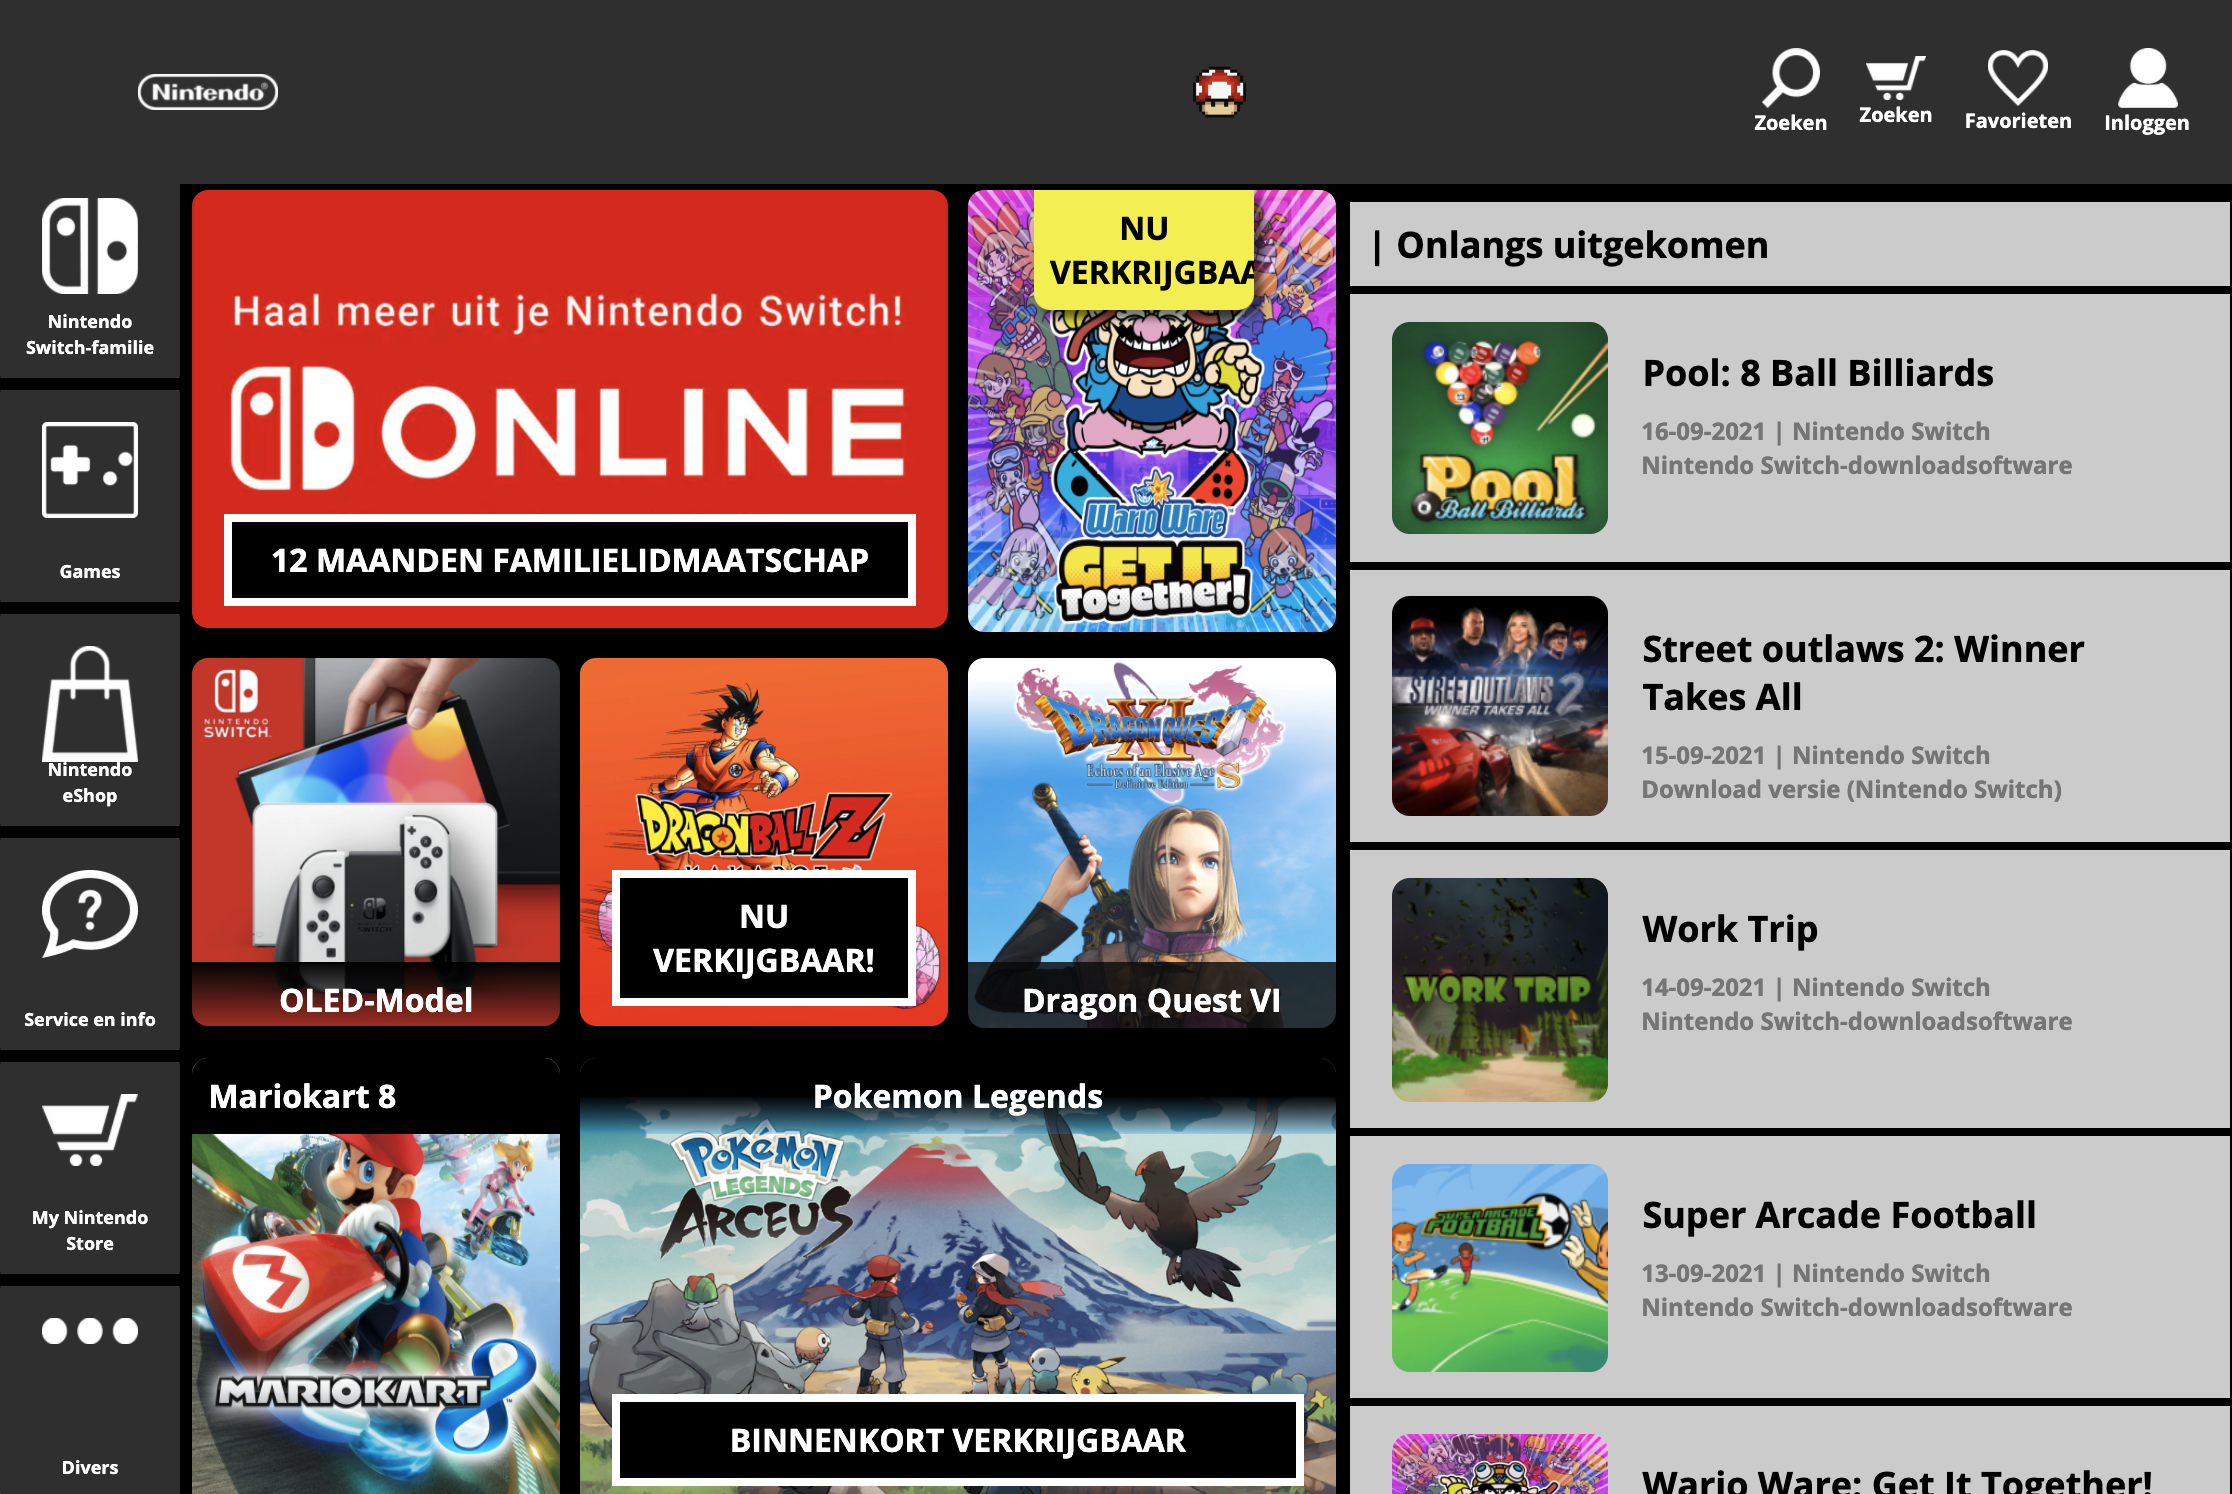Expand the Divers three-dots menu
This screenshot has height=1494, width=2232.
[x=90, y=1332]
